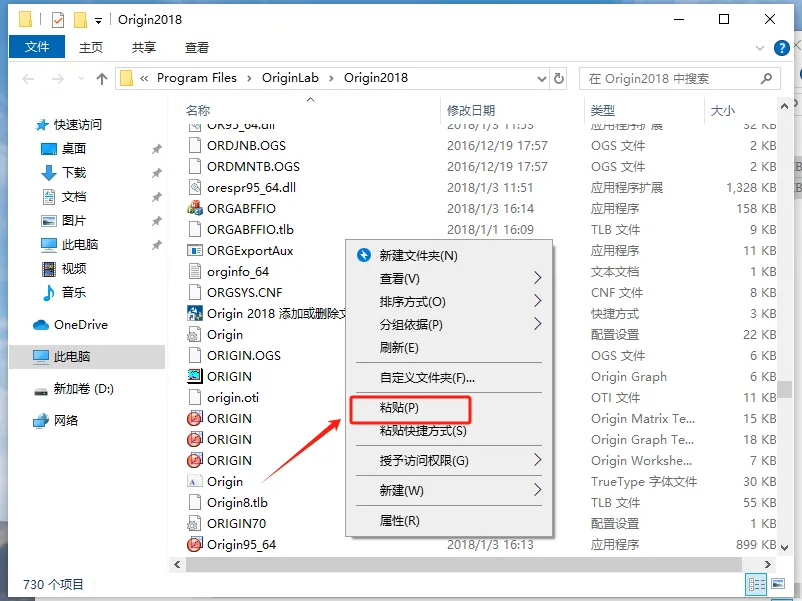Select the origin.oti file
The height and width of the screenshot is (601, 802).
click(233, 397)
